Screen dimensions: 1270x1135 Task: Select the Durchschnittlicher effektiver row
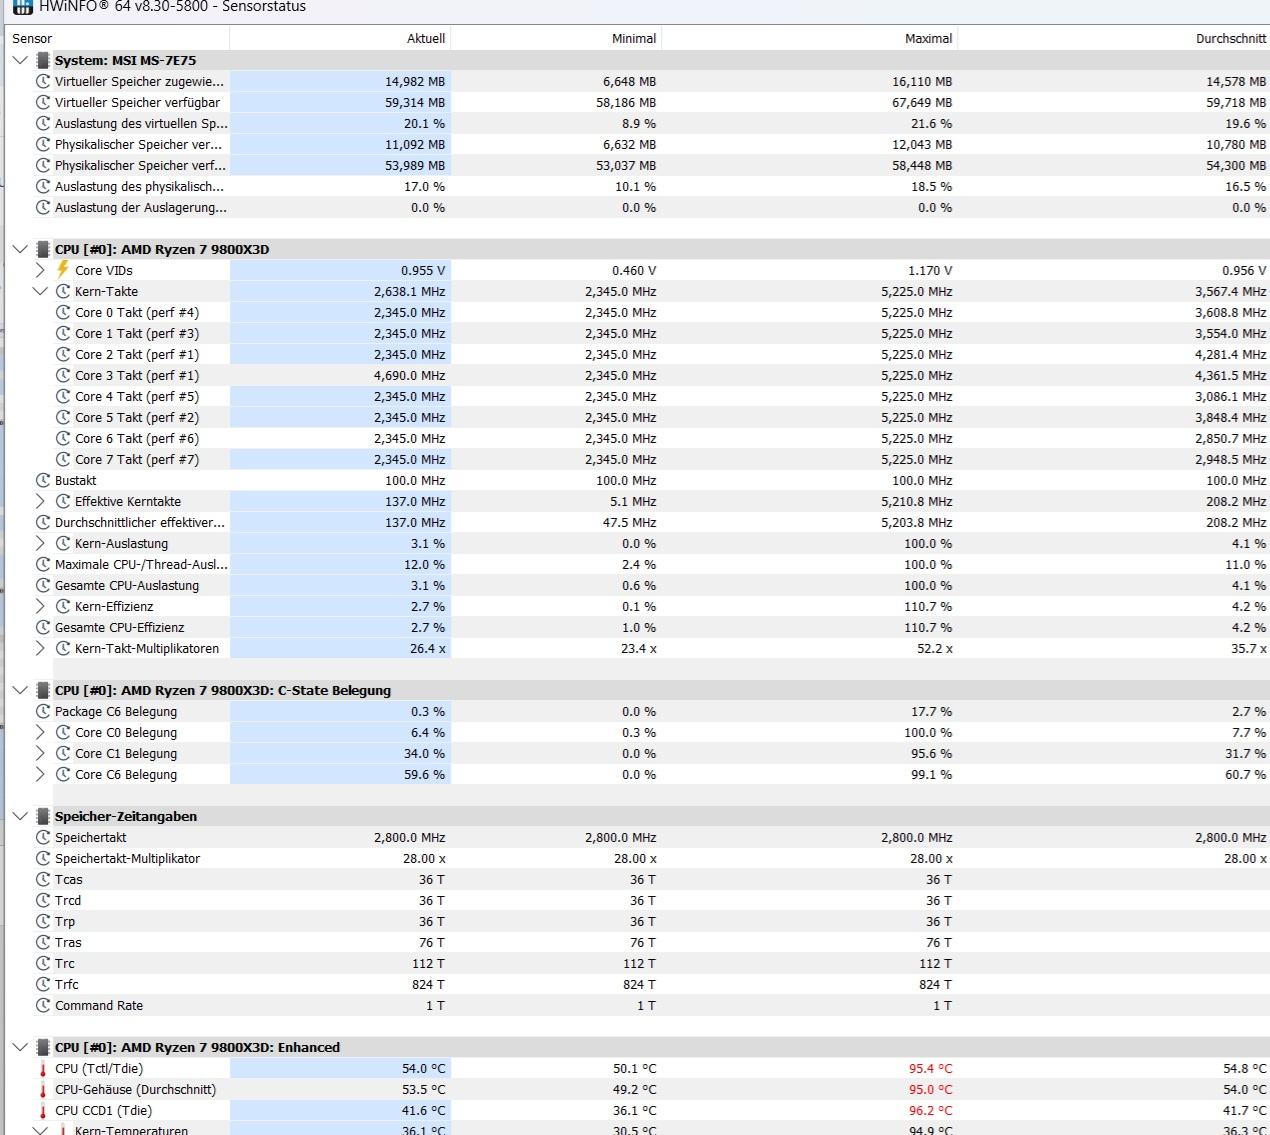point(637,522)
